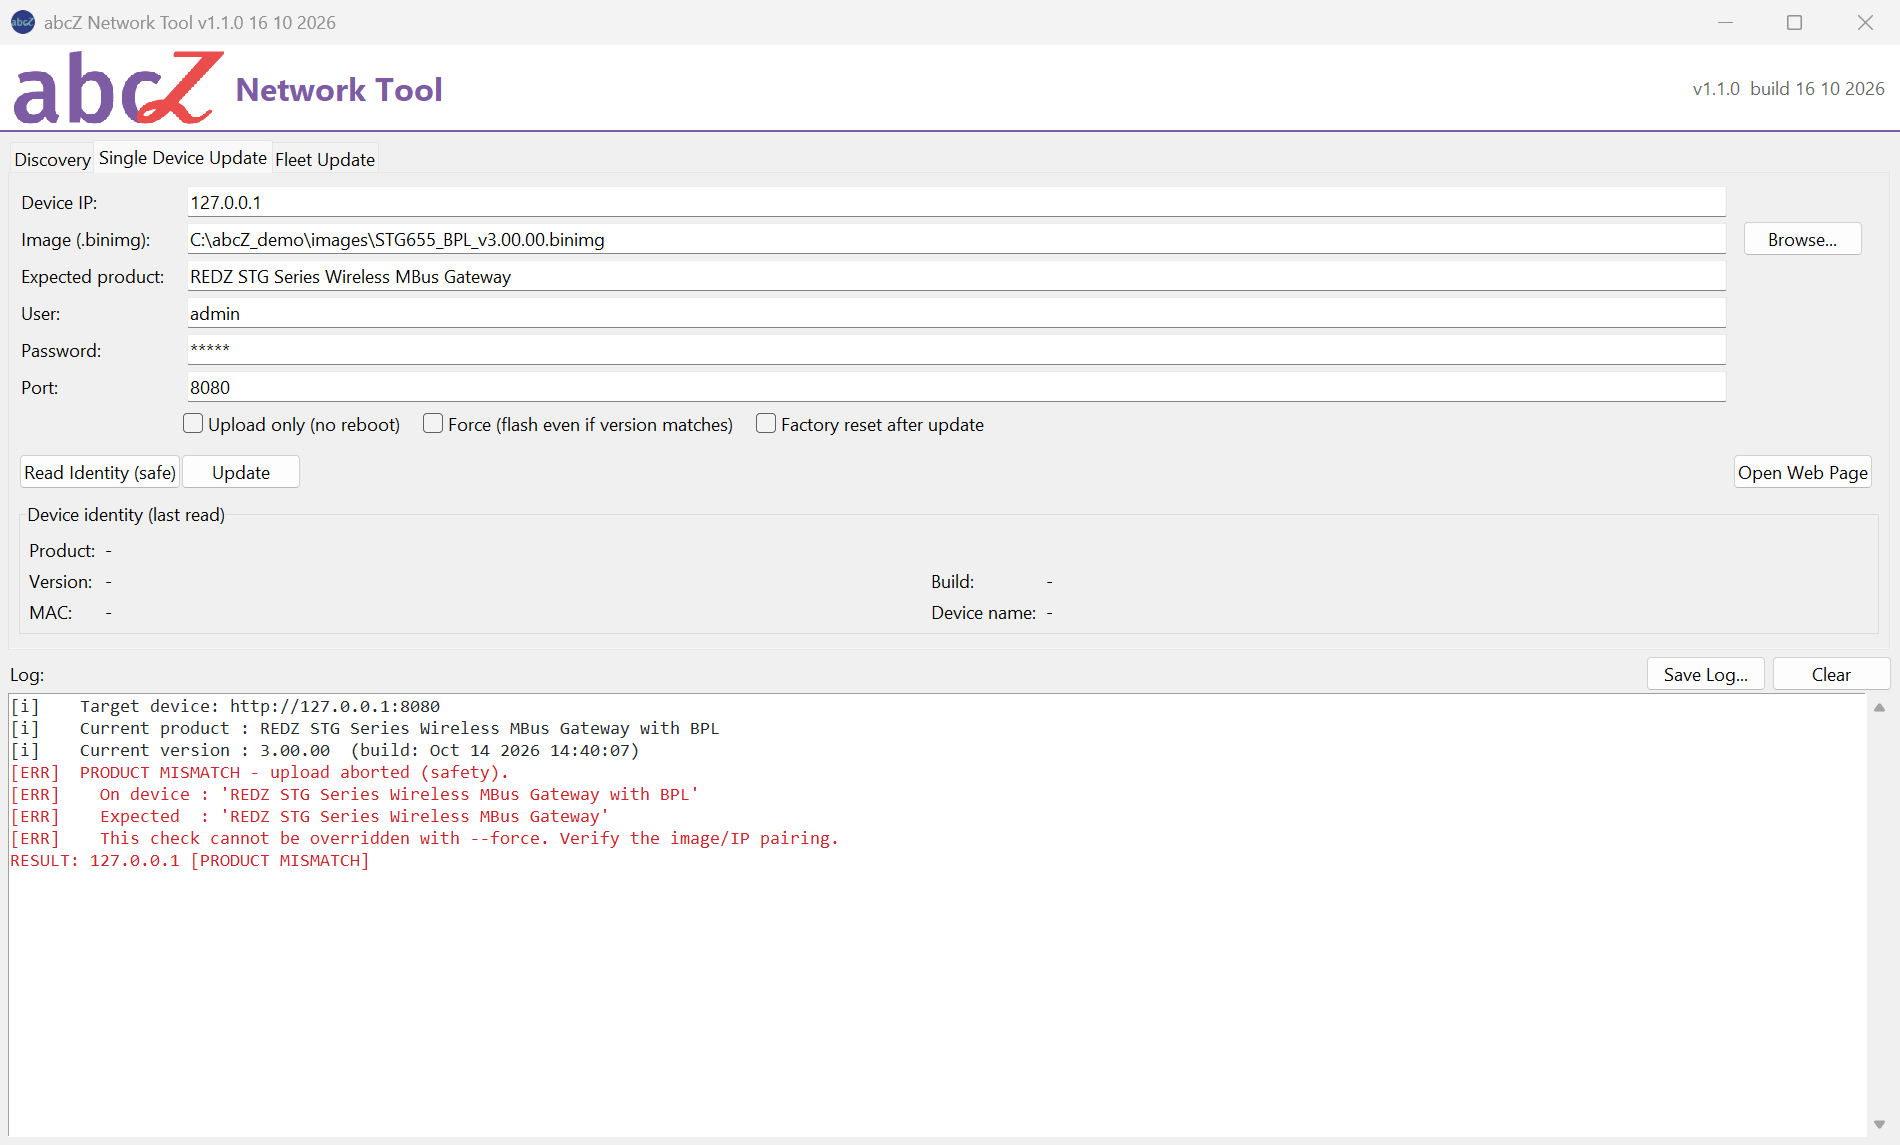Click the Build value in Device identity
Image resolution: width=1900 pixels, height=1145 pixels.
pos(1050,581)
